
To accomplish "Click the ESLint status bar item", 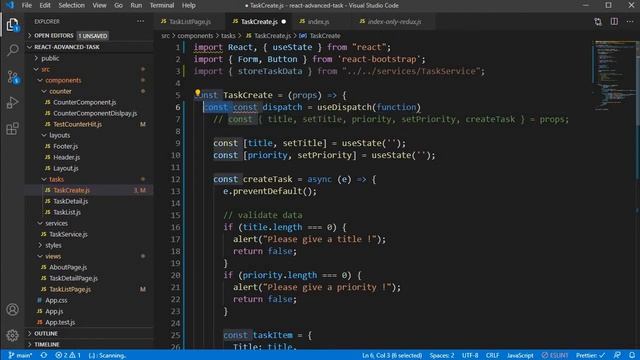I will click(554, 355).
